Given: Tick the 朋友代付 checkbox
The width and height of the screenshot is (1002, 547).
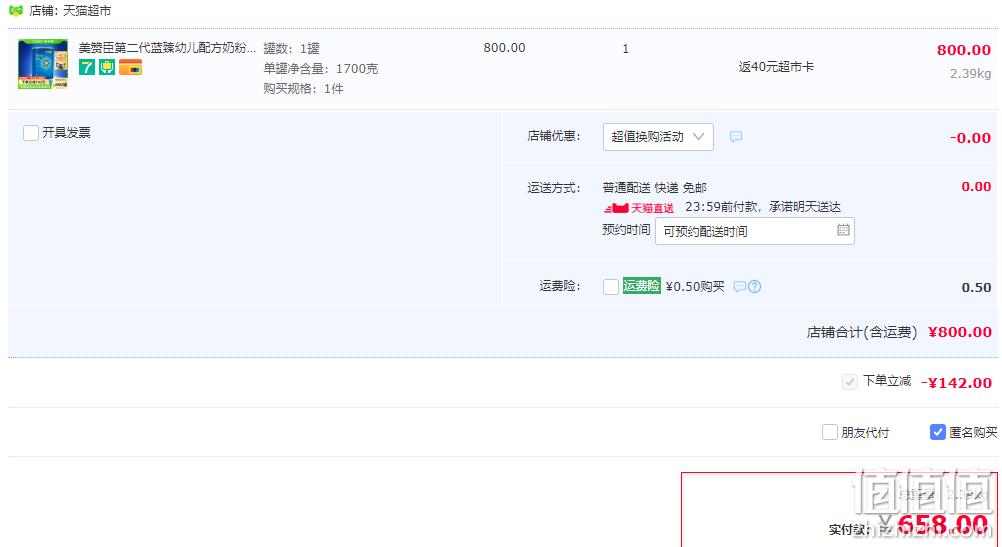Looking at the screenshot, I should (x=829, y=433).
